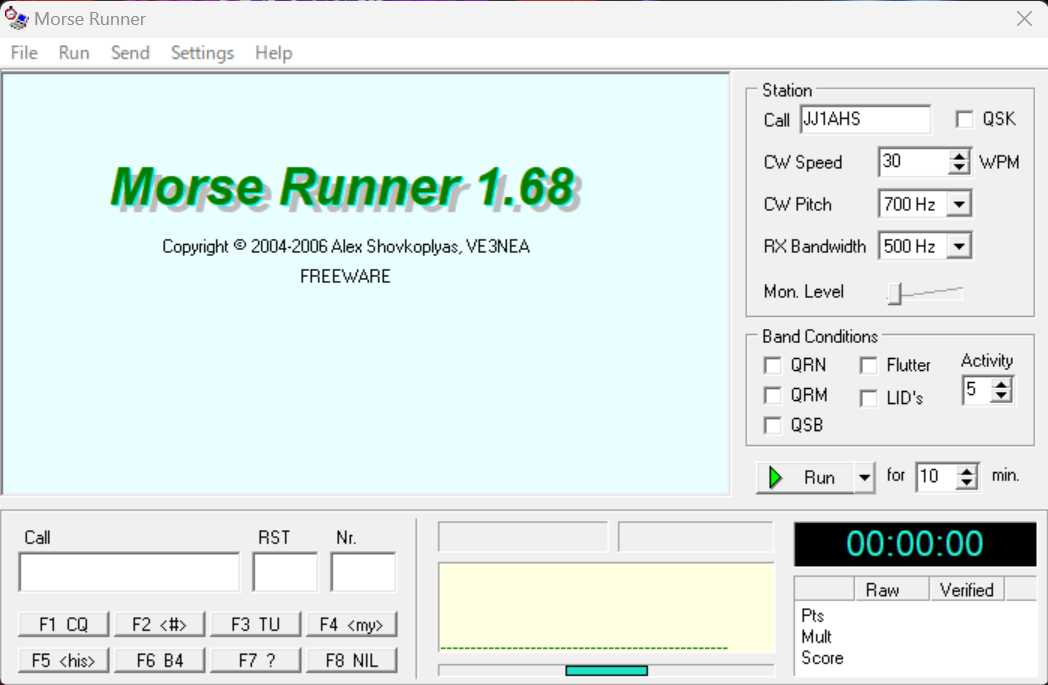Click the run duration minutes field
The height and width of the screenshot is (685, 1048).
point(936,476)
